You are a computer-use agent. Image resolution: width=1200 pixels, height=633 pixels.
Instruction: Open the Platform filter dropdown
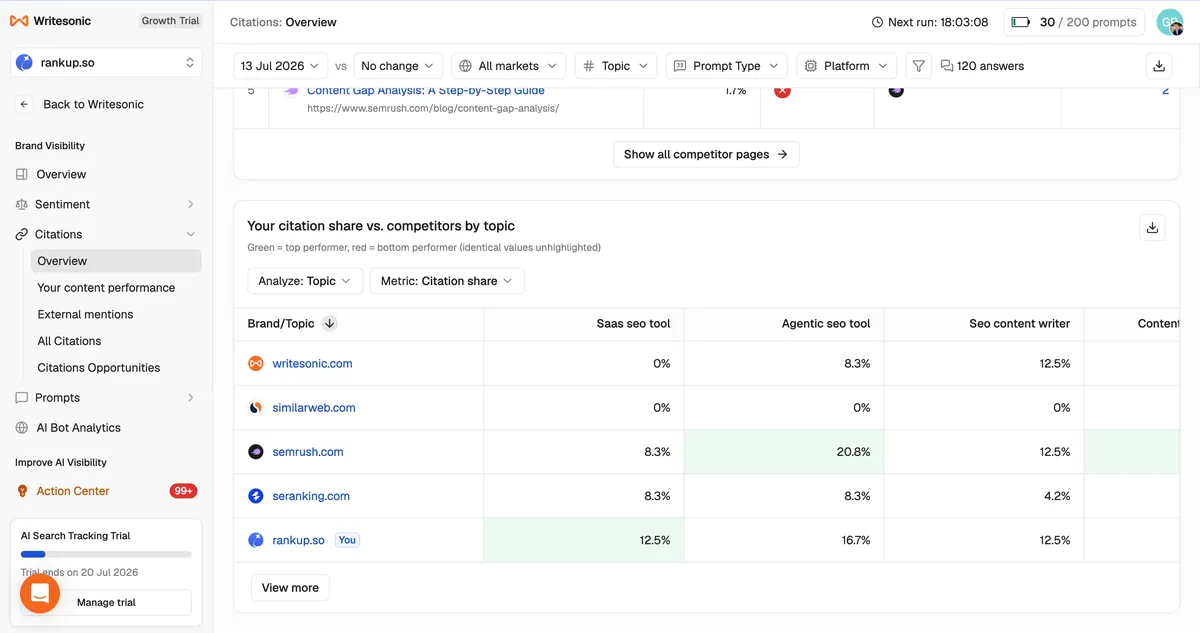[847, 66]
